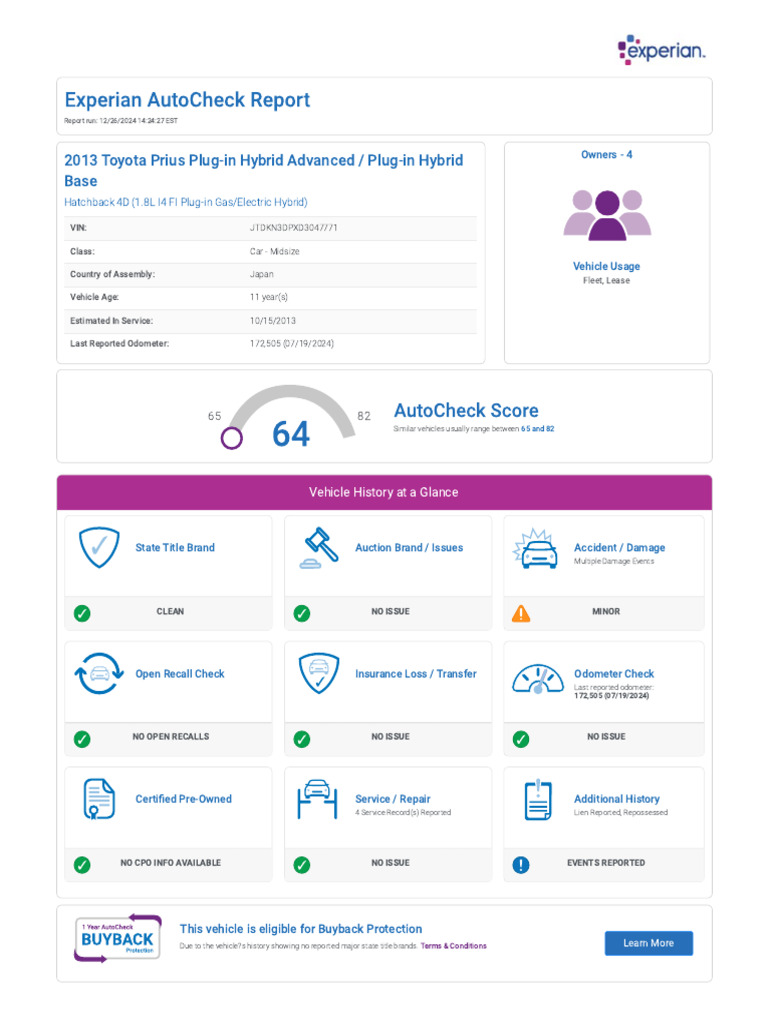Screen dimensions: 768x1024
Task: Click the Buyback Protection badge logo
Action: click(x=118, y=938)
